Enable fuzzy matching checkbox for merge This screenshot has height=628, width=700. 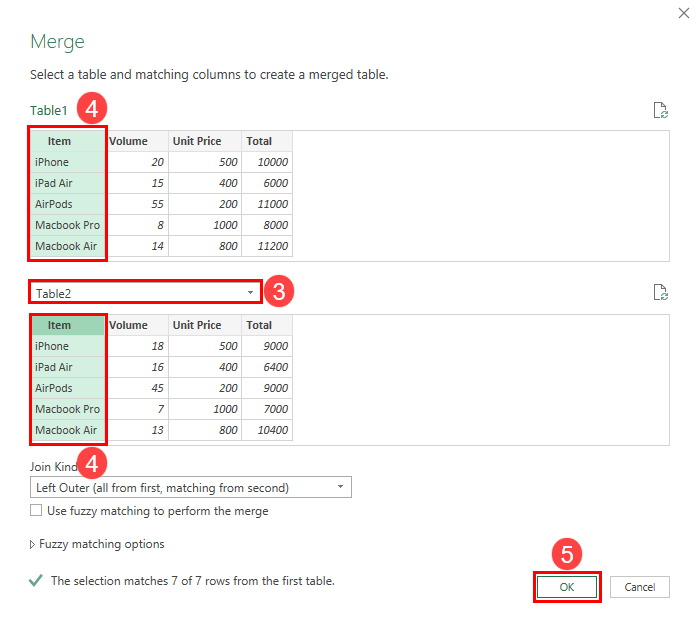(x=36, y=510)
